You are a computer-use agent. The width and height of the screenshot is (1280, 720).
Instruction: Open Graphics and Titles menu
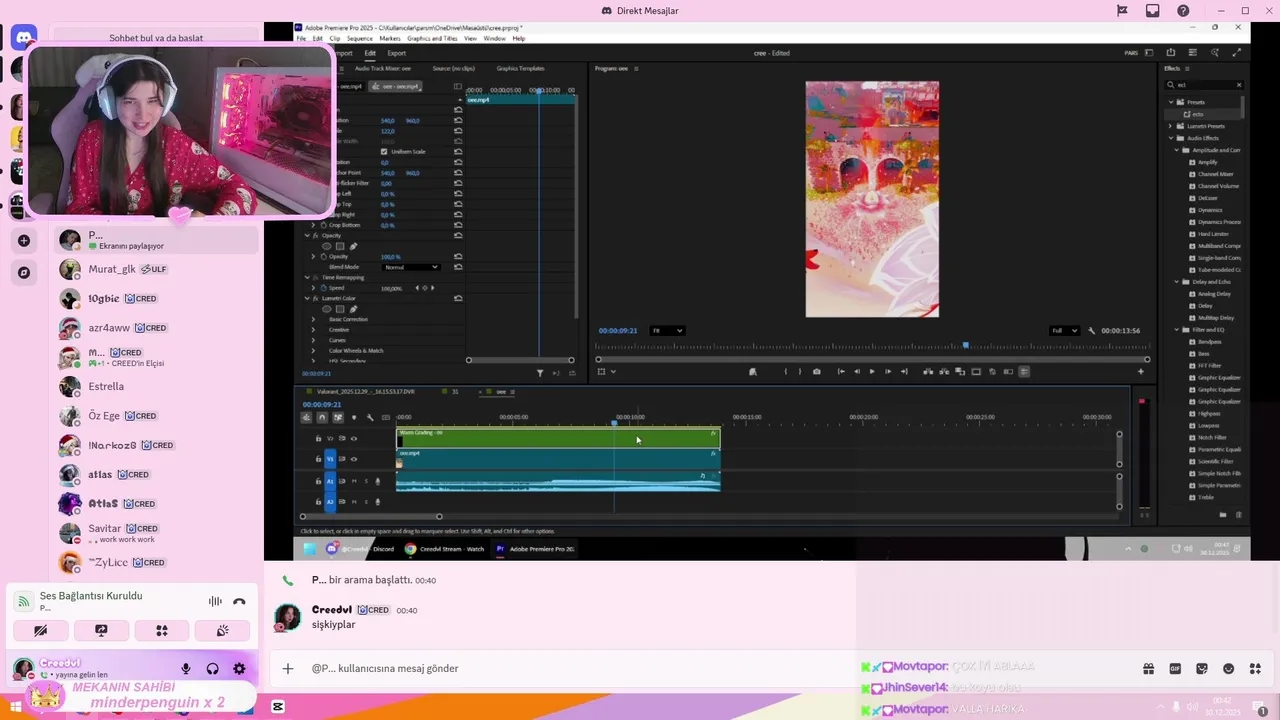coord(432,39)
